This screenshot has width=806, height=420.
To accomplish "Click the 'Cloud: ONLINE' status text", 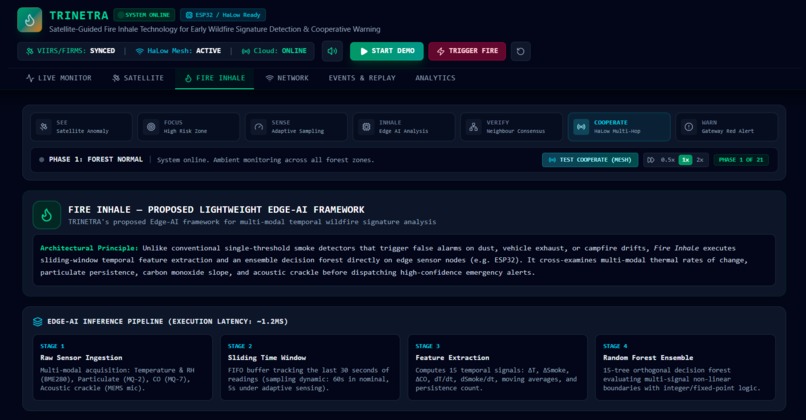I will click(x=280, y=51).
